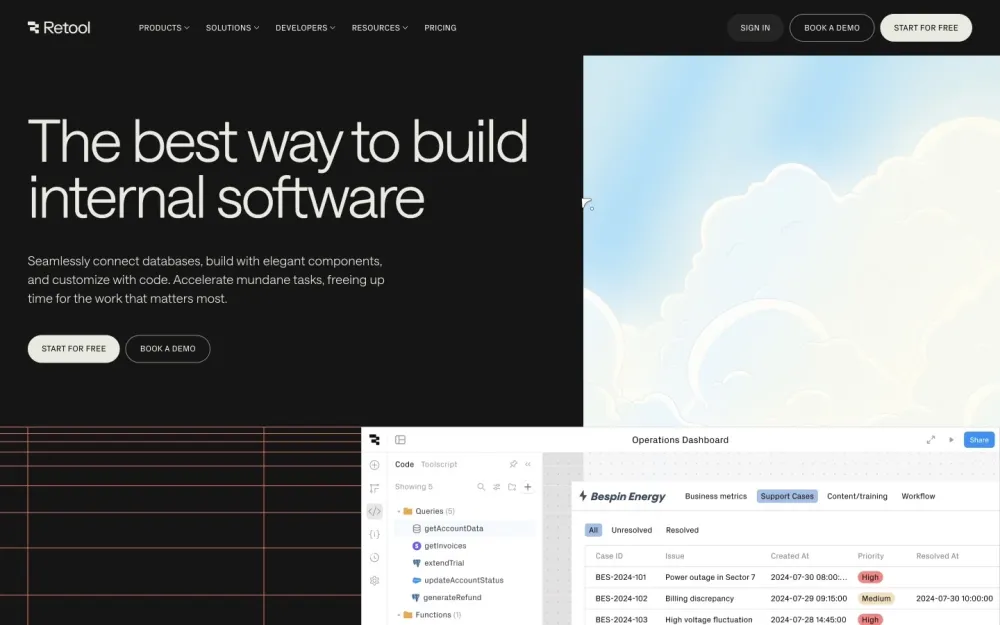This screenshot has width=1000, height=625.
Task: Click the add component plus icon in sidebar
Action: pos(374,465)
